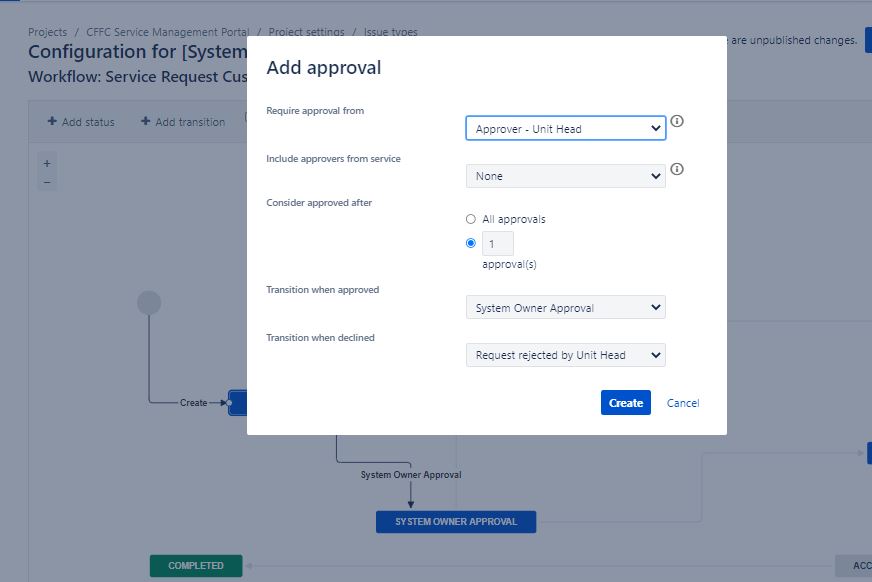Select the COMPLETED status node

point(196,565)
